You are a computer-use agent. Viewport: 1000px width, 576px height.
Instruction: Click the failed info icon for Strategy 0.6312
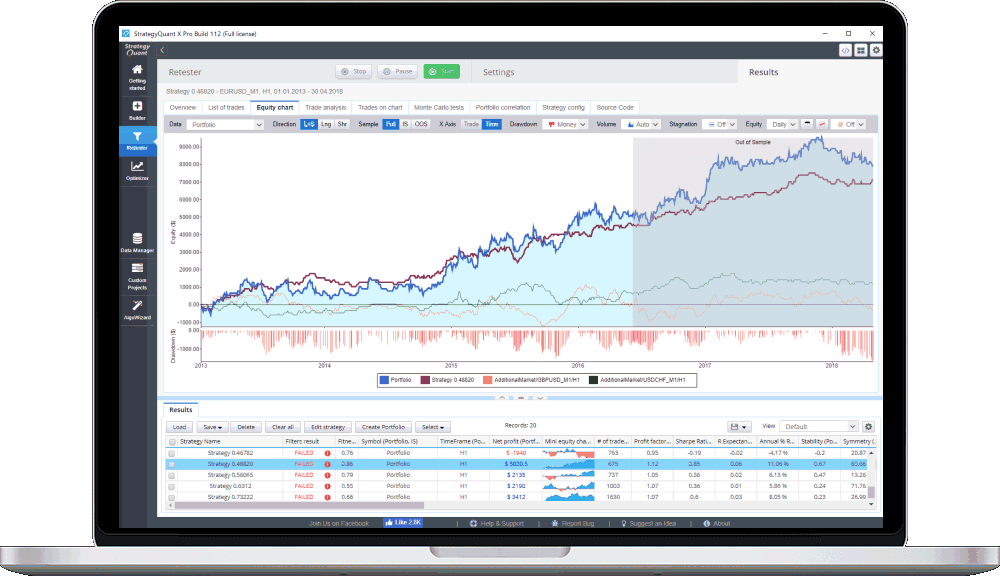tap(327, 486)
